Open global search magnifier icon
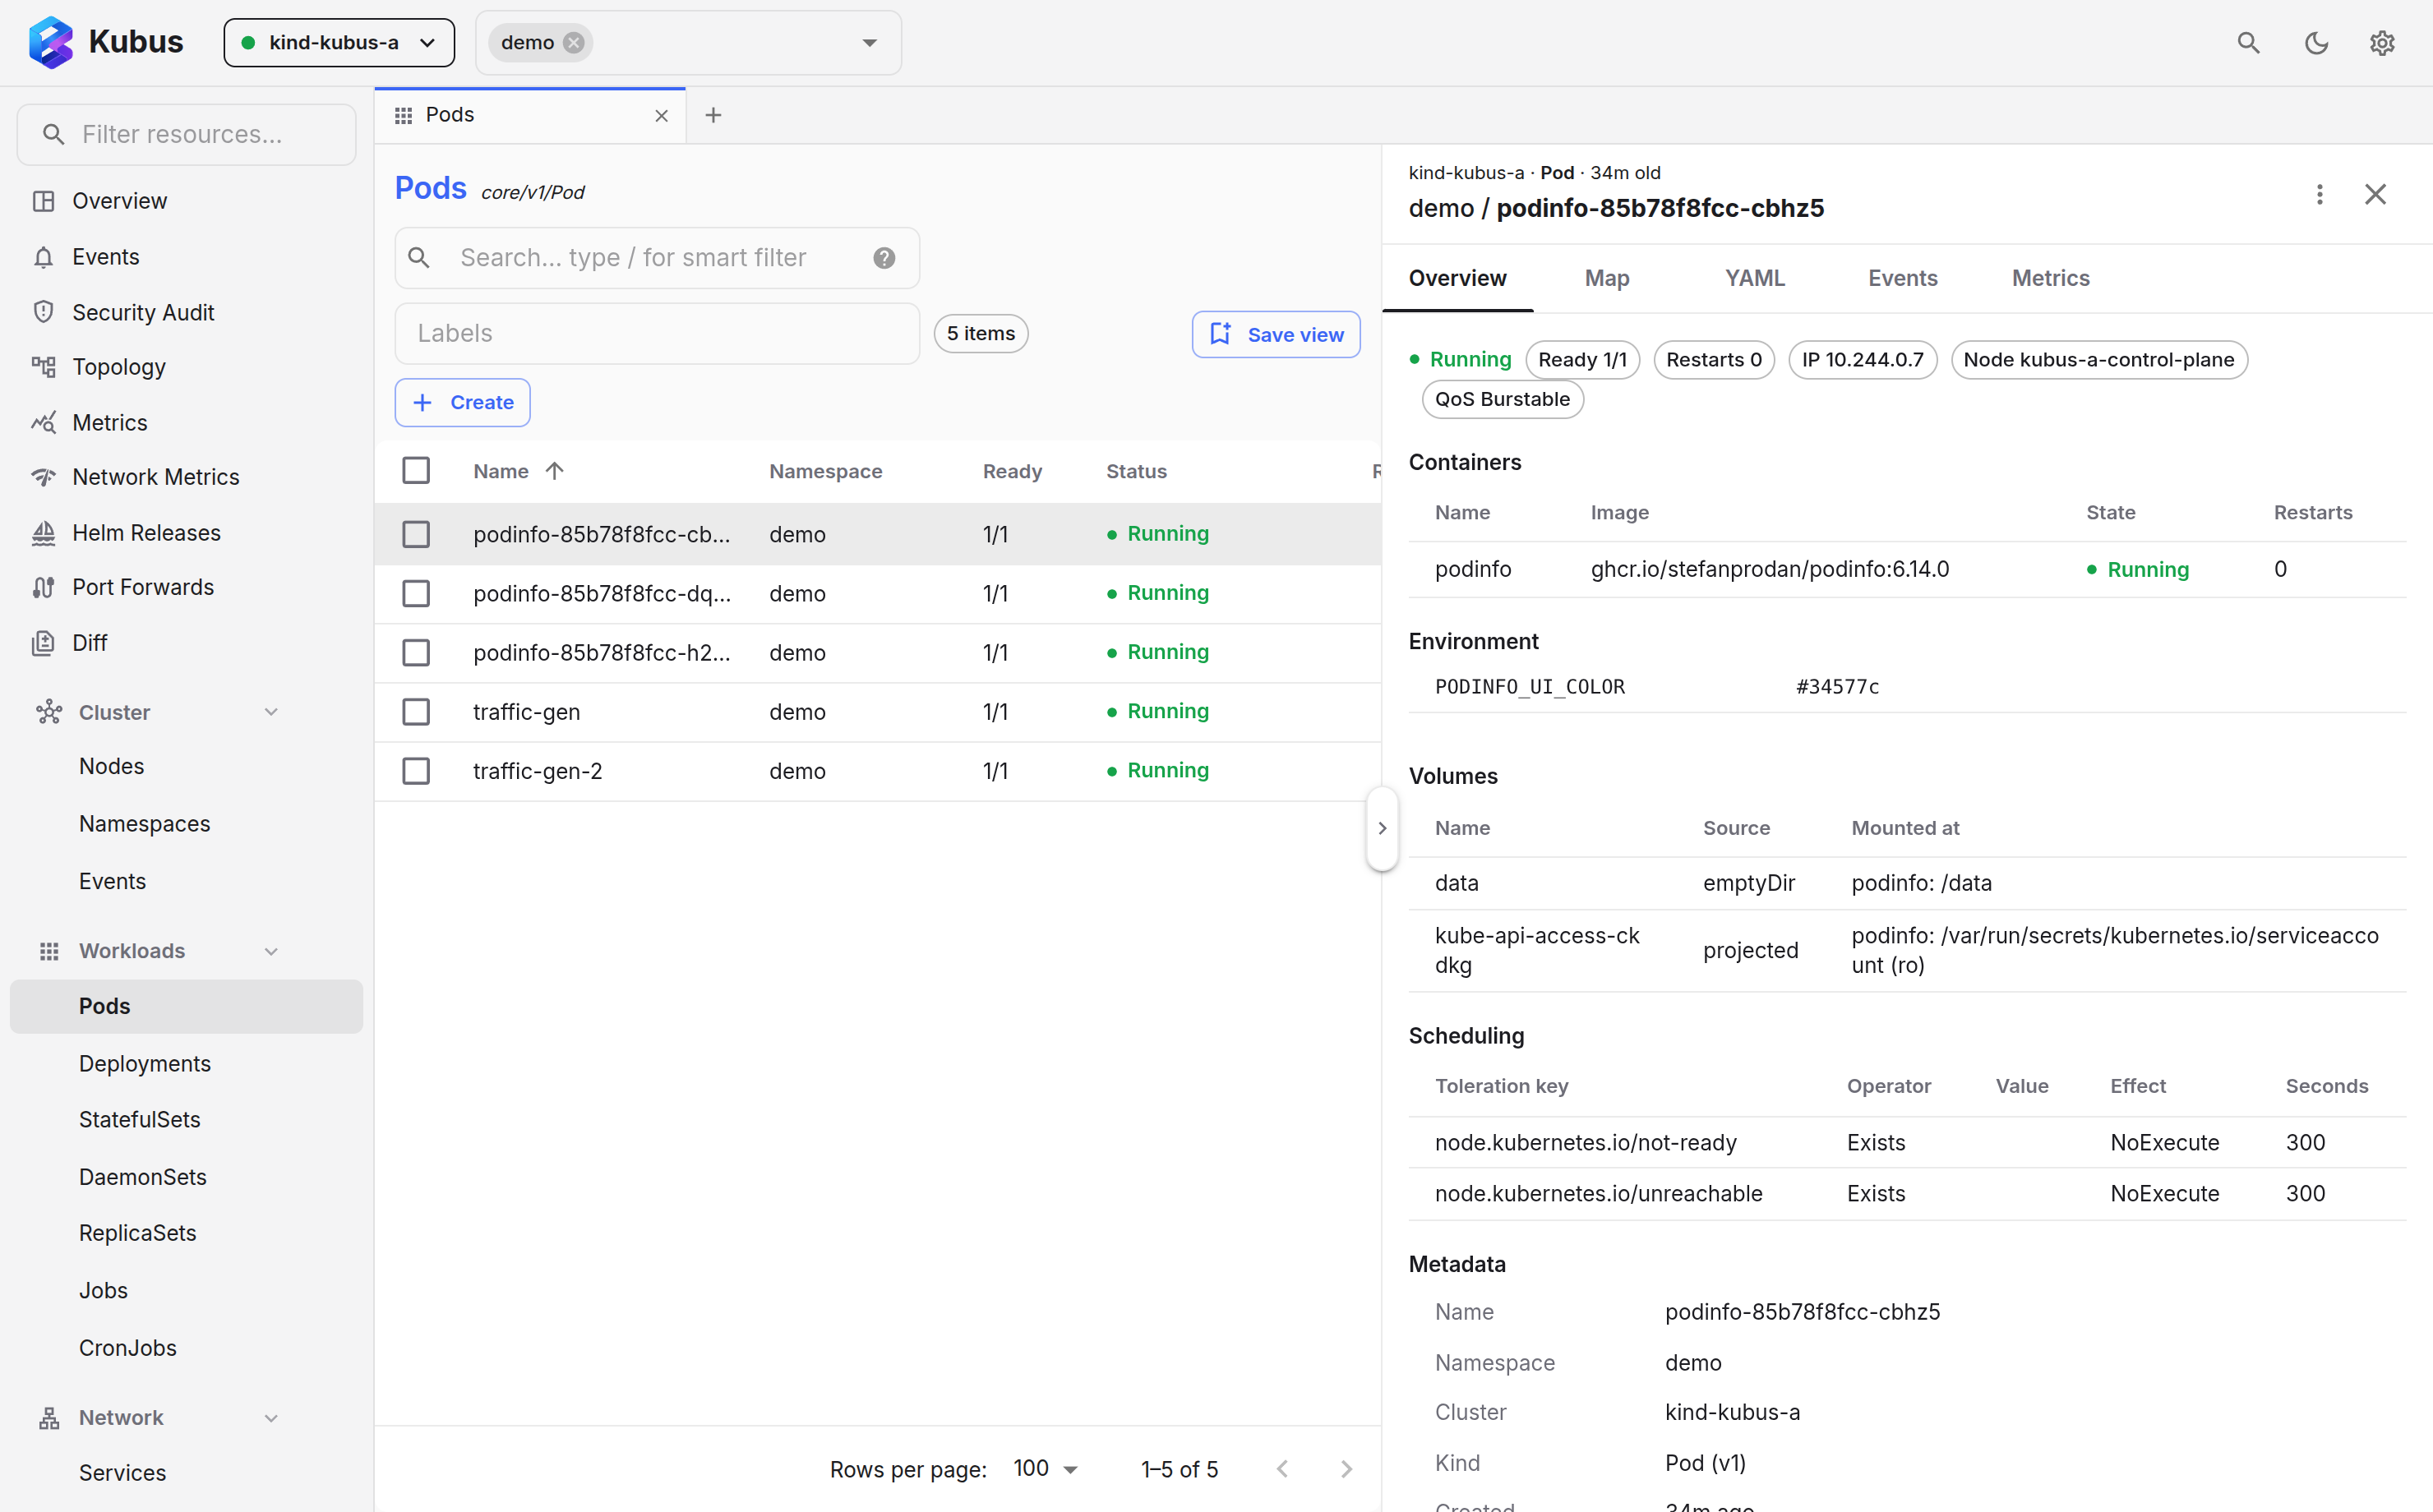This screenshot has height=1512, width=2433. (2248, 42)
